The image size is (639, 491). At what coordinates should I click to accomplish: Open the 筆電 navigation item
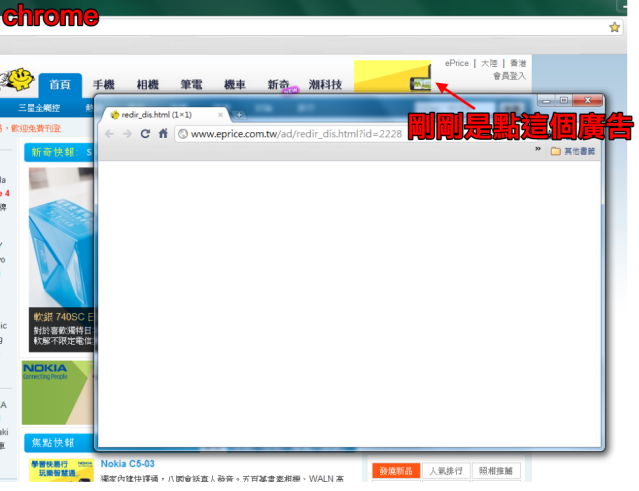tap(191, 85)
